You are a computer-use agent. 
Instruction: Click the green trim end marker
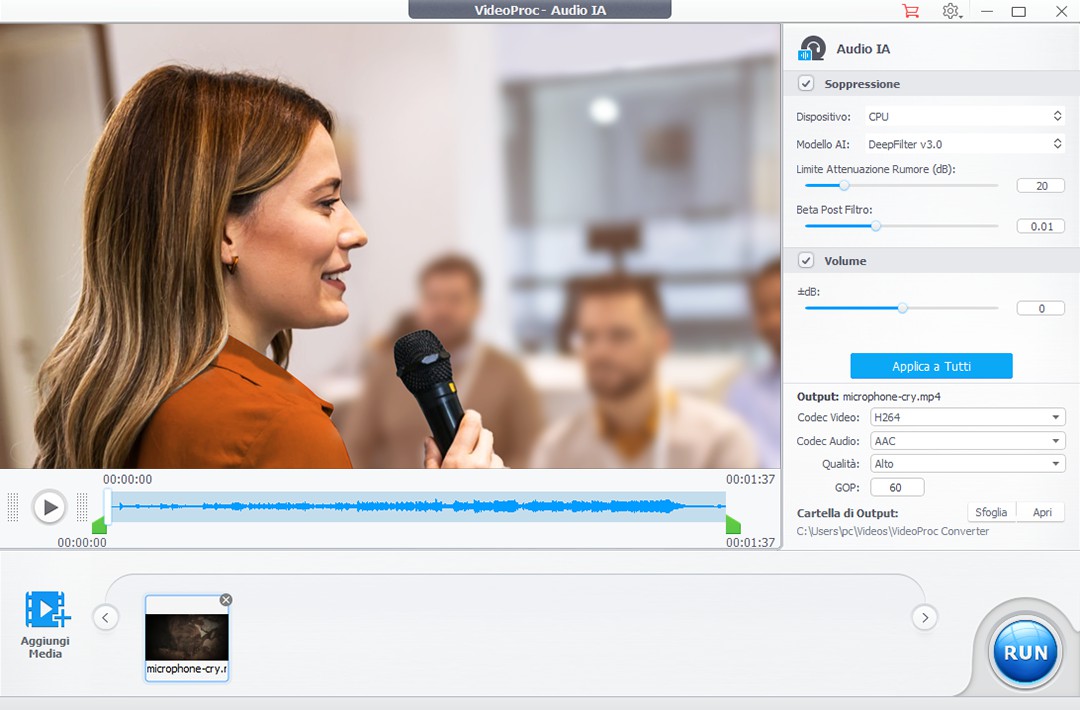coord(733,525)
